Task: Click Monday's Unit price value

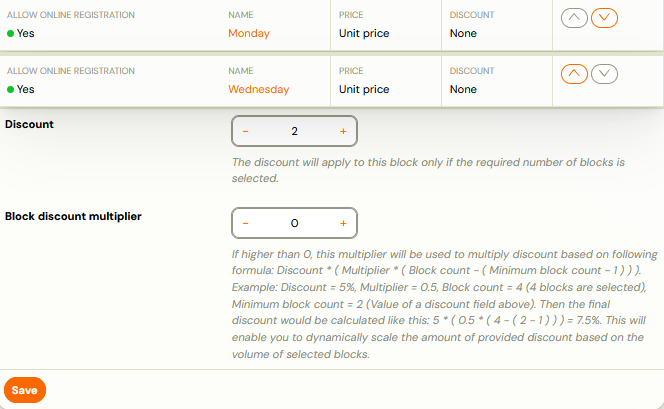Action: (364, 34)
